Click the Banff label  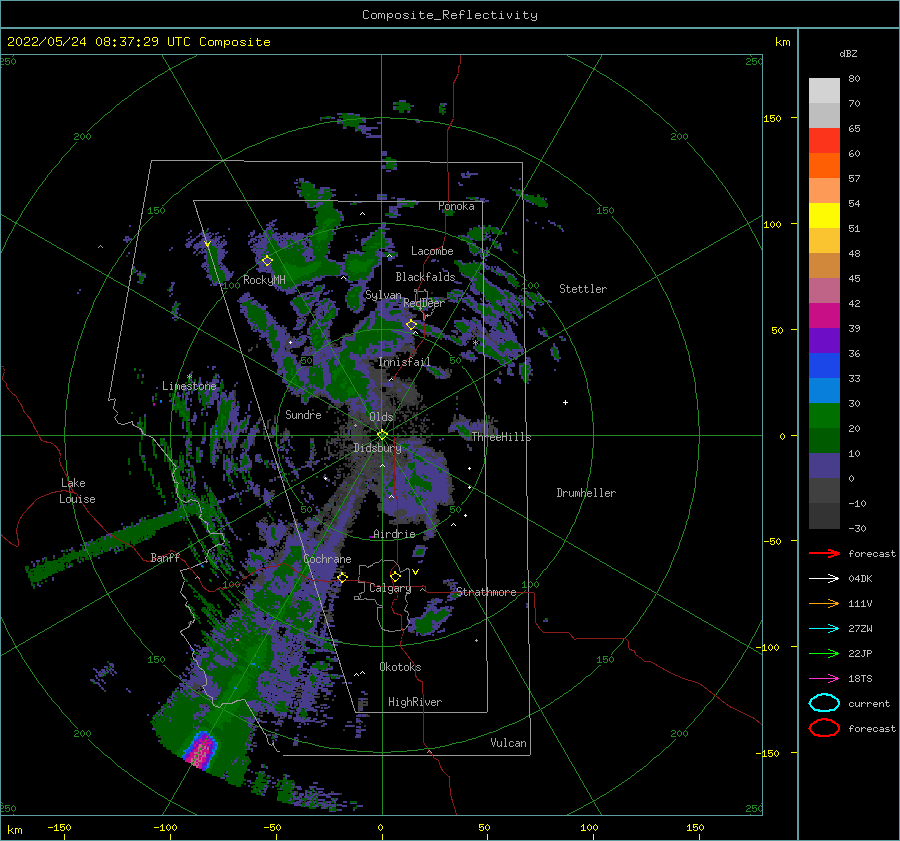point(165,557)
